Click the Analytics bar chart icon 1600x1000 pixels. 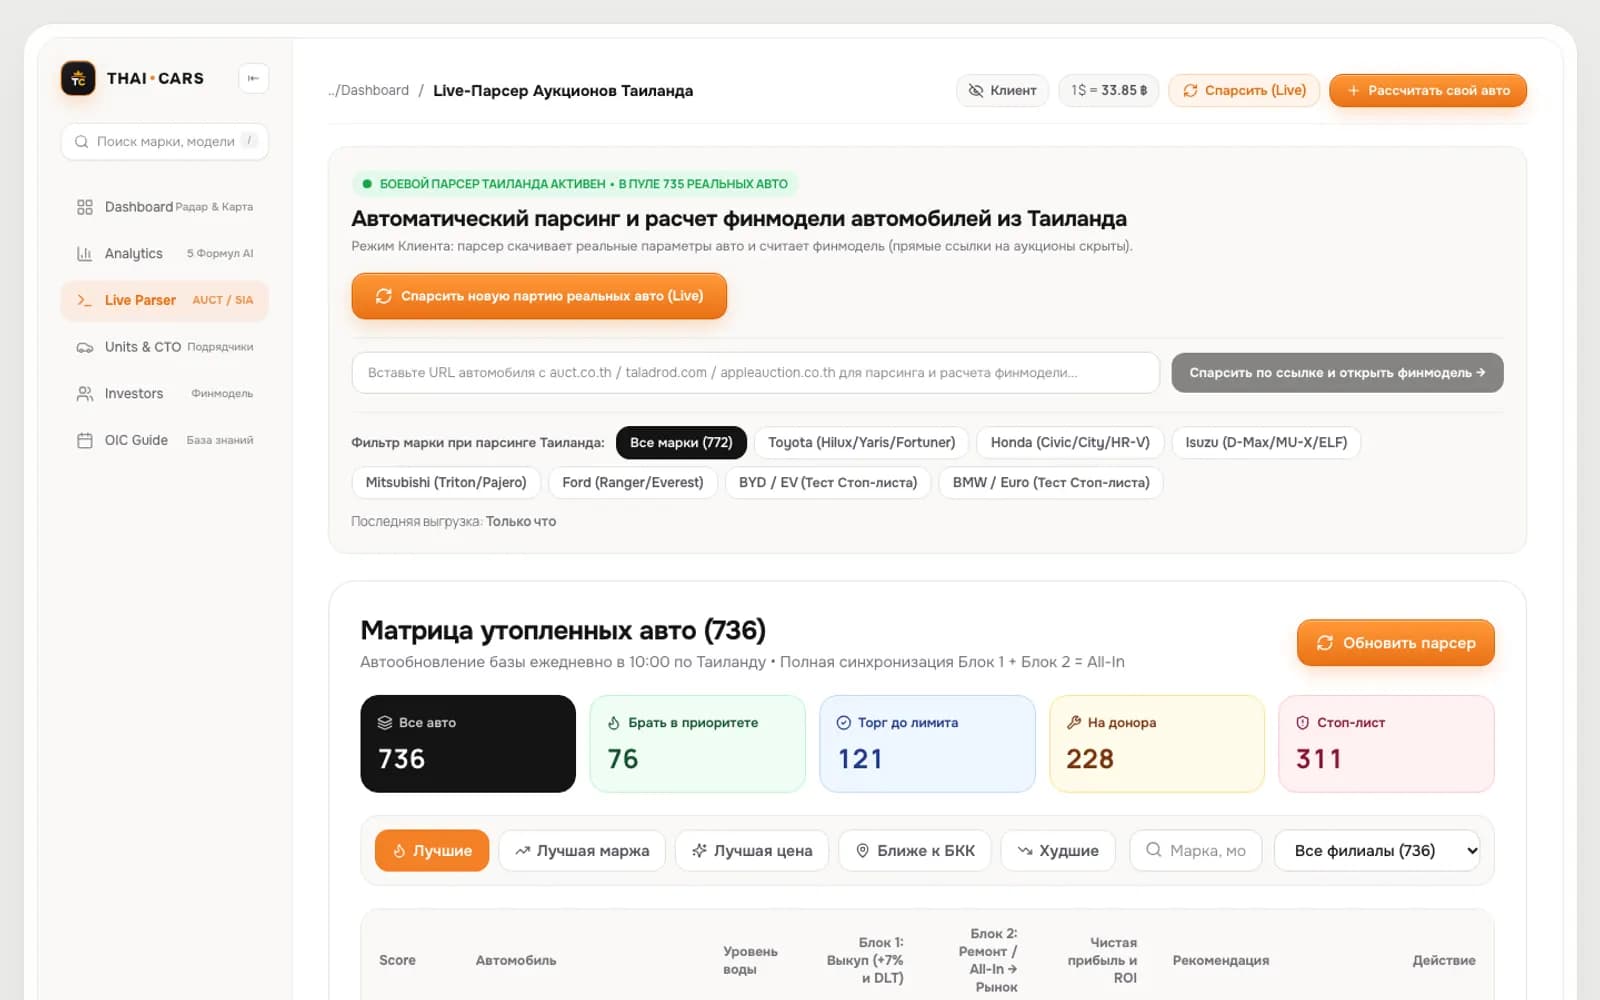click(x=85, y=254)
